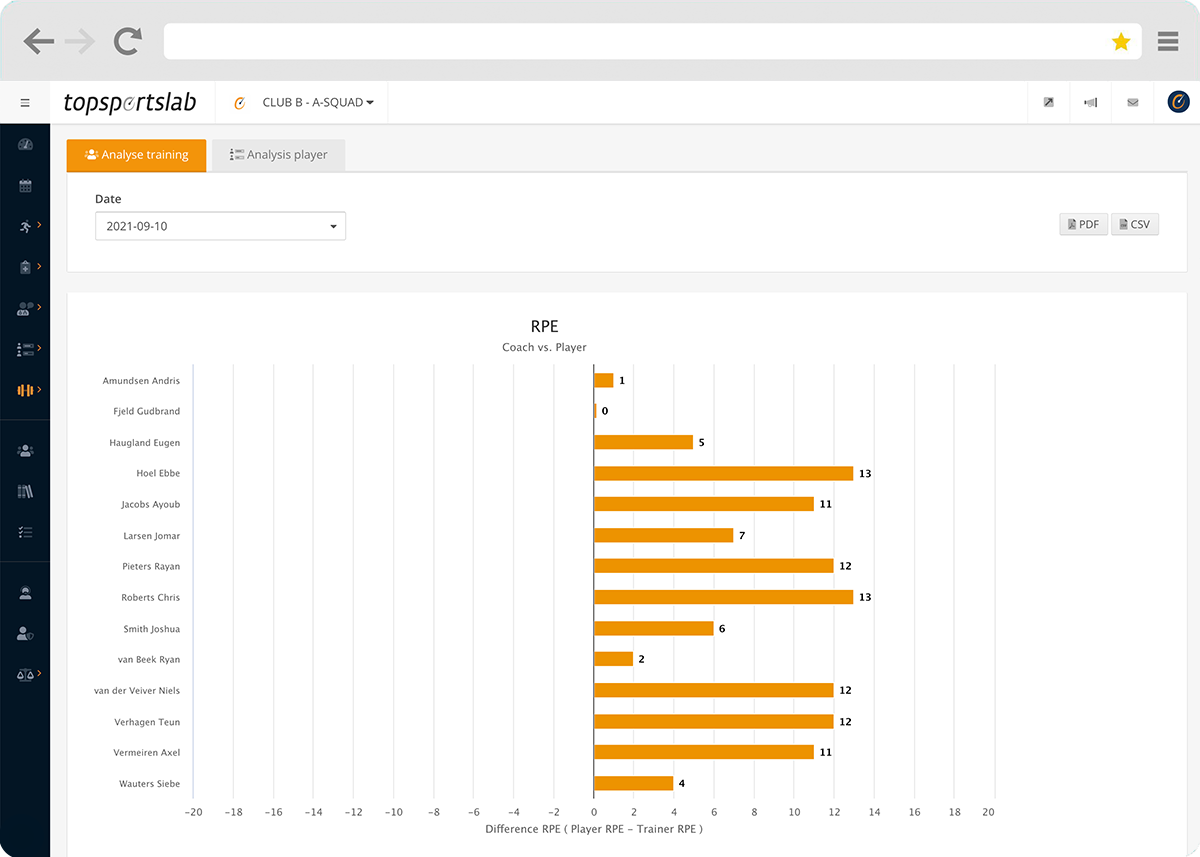Click the 'Date' field label
1200x857 pixels.
[108, 199]
